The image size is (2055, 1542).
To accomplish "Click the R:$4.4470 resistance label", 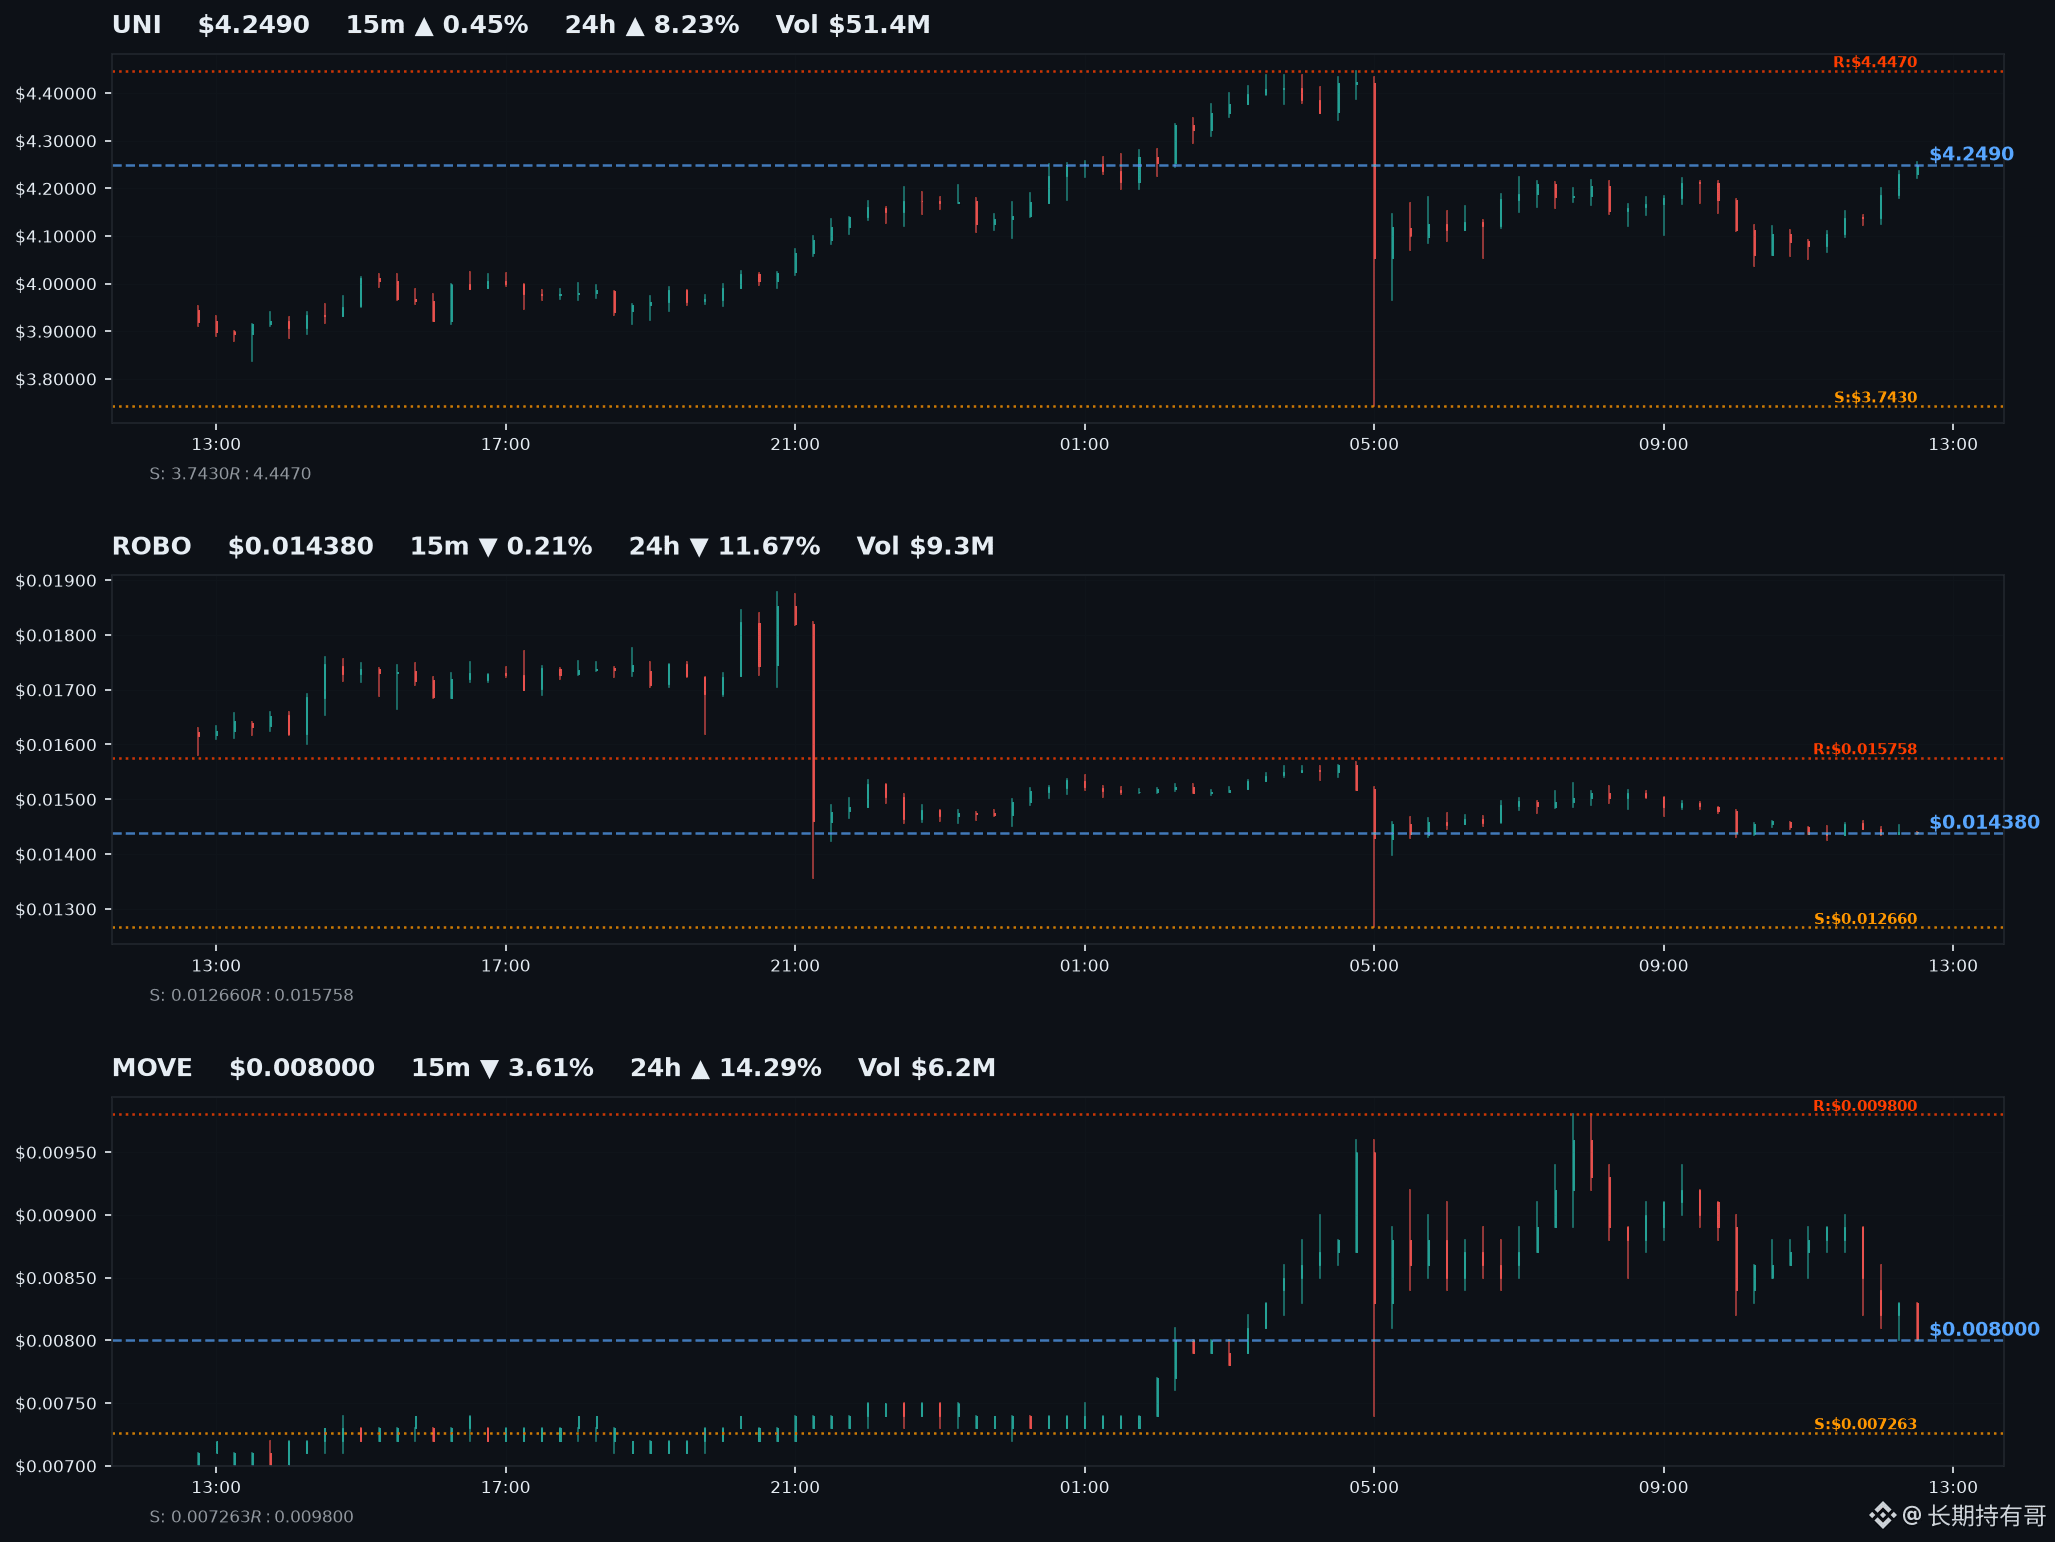I will tap(1875, 62).
